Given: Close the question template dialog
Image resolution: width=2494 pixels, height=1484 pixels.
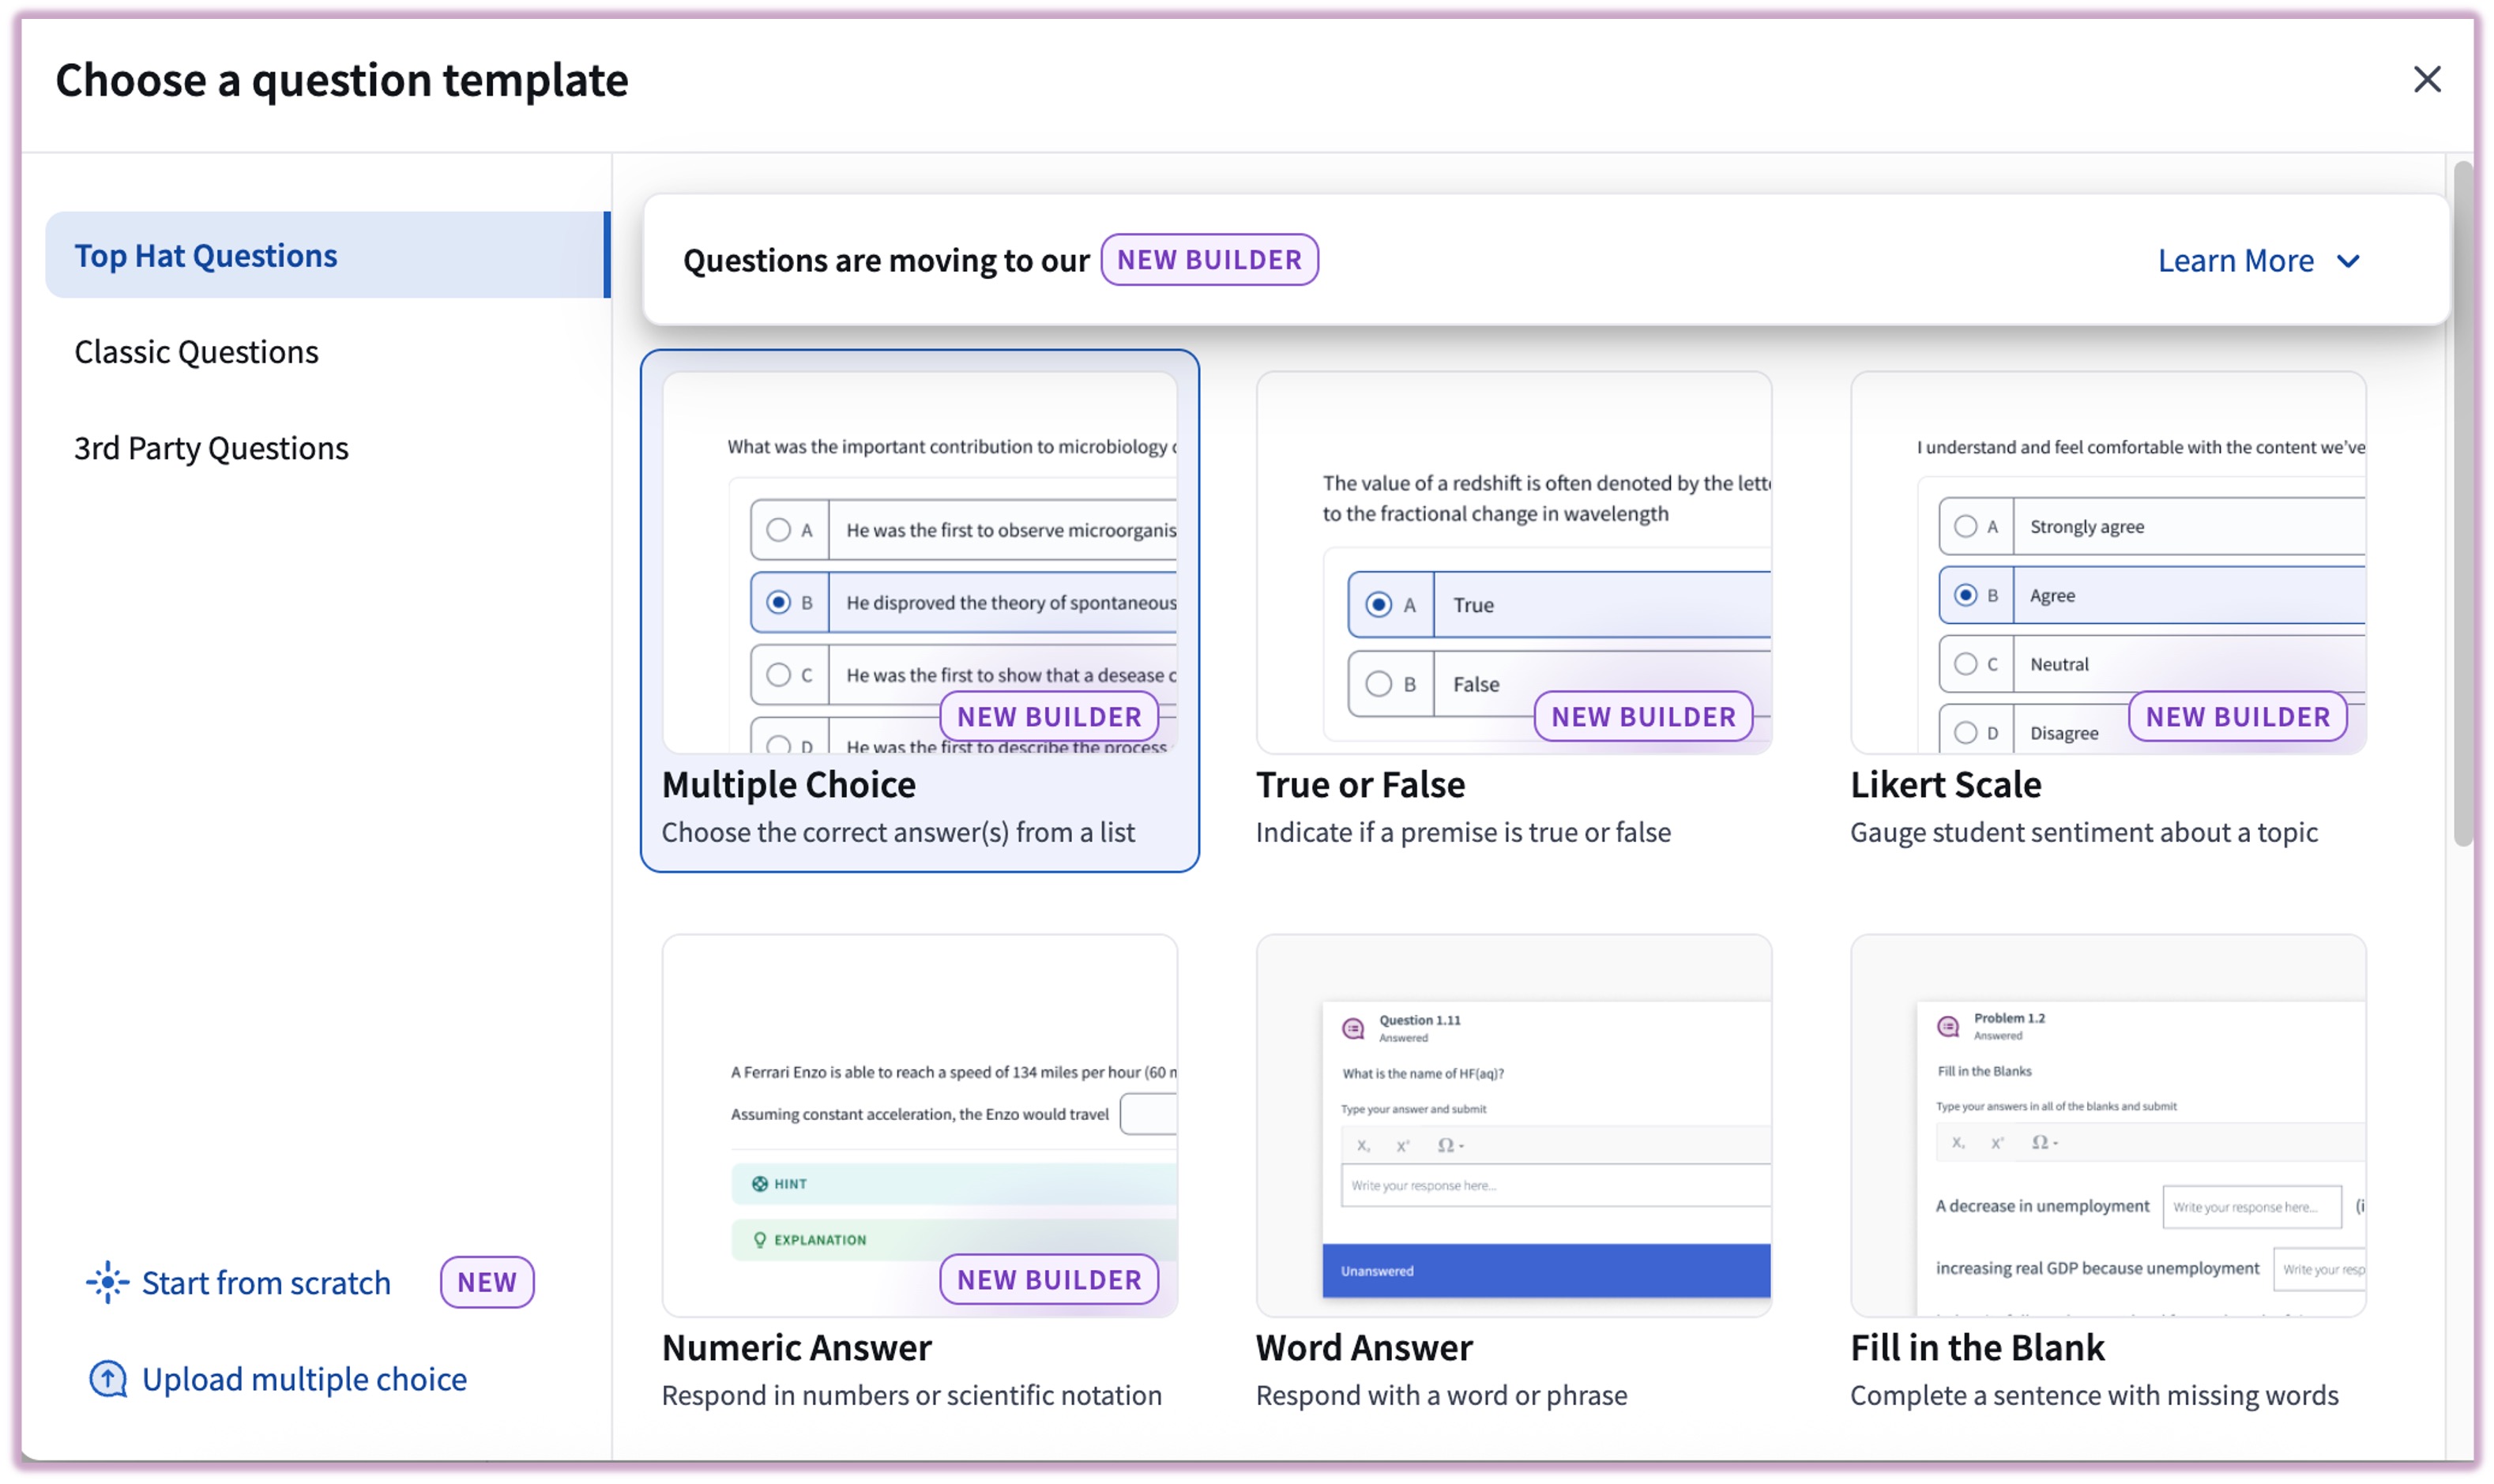Looking at the screenshot, I should point(2426,79).
